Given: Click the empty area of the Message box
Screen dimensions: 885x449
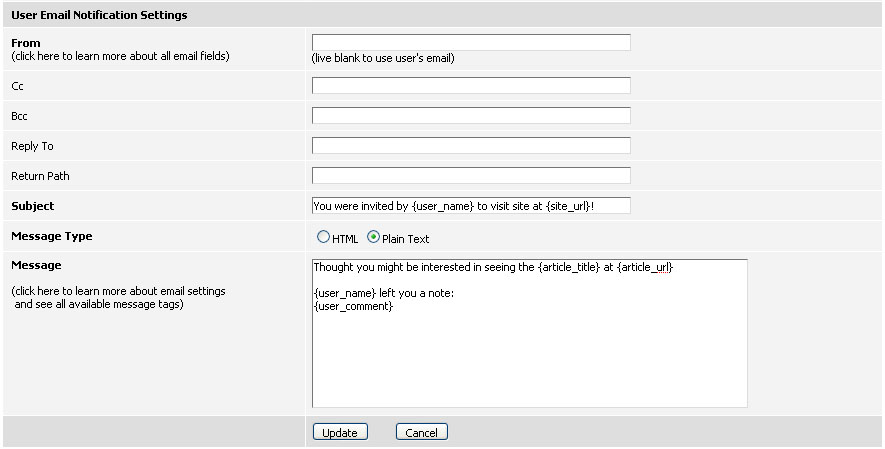Looking at the screenshot, I should (529, 361).
